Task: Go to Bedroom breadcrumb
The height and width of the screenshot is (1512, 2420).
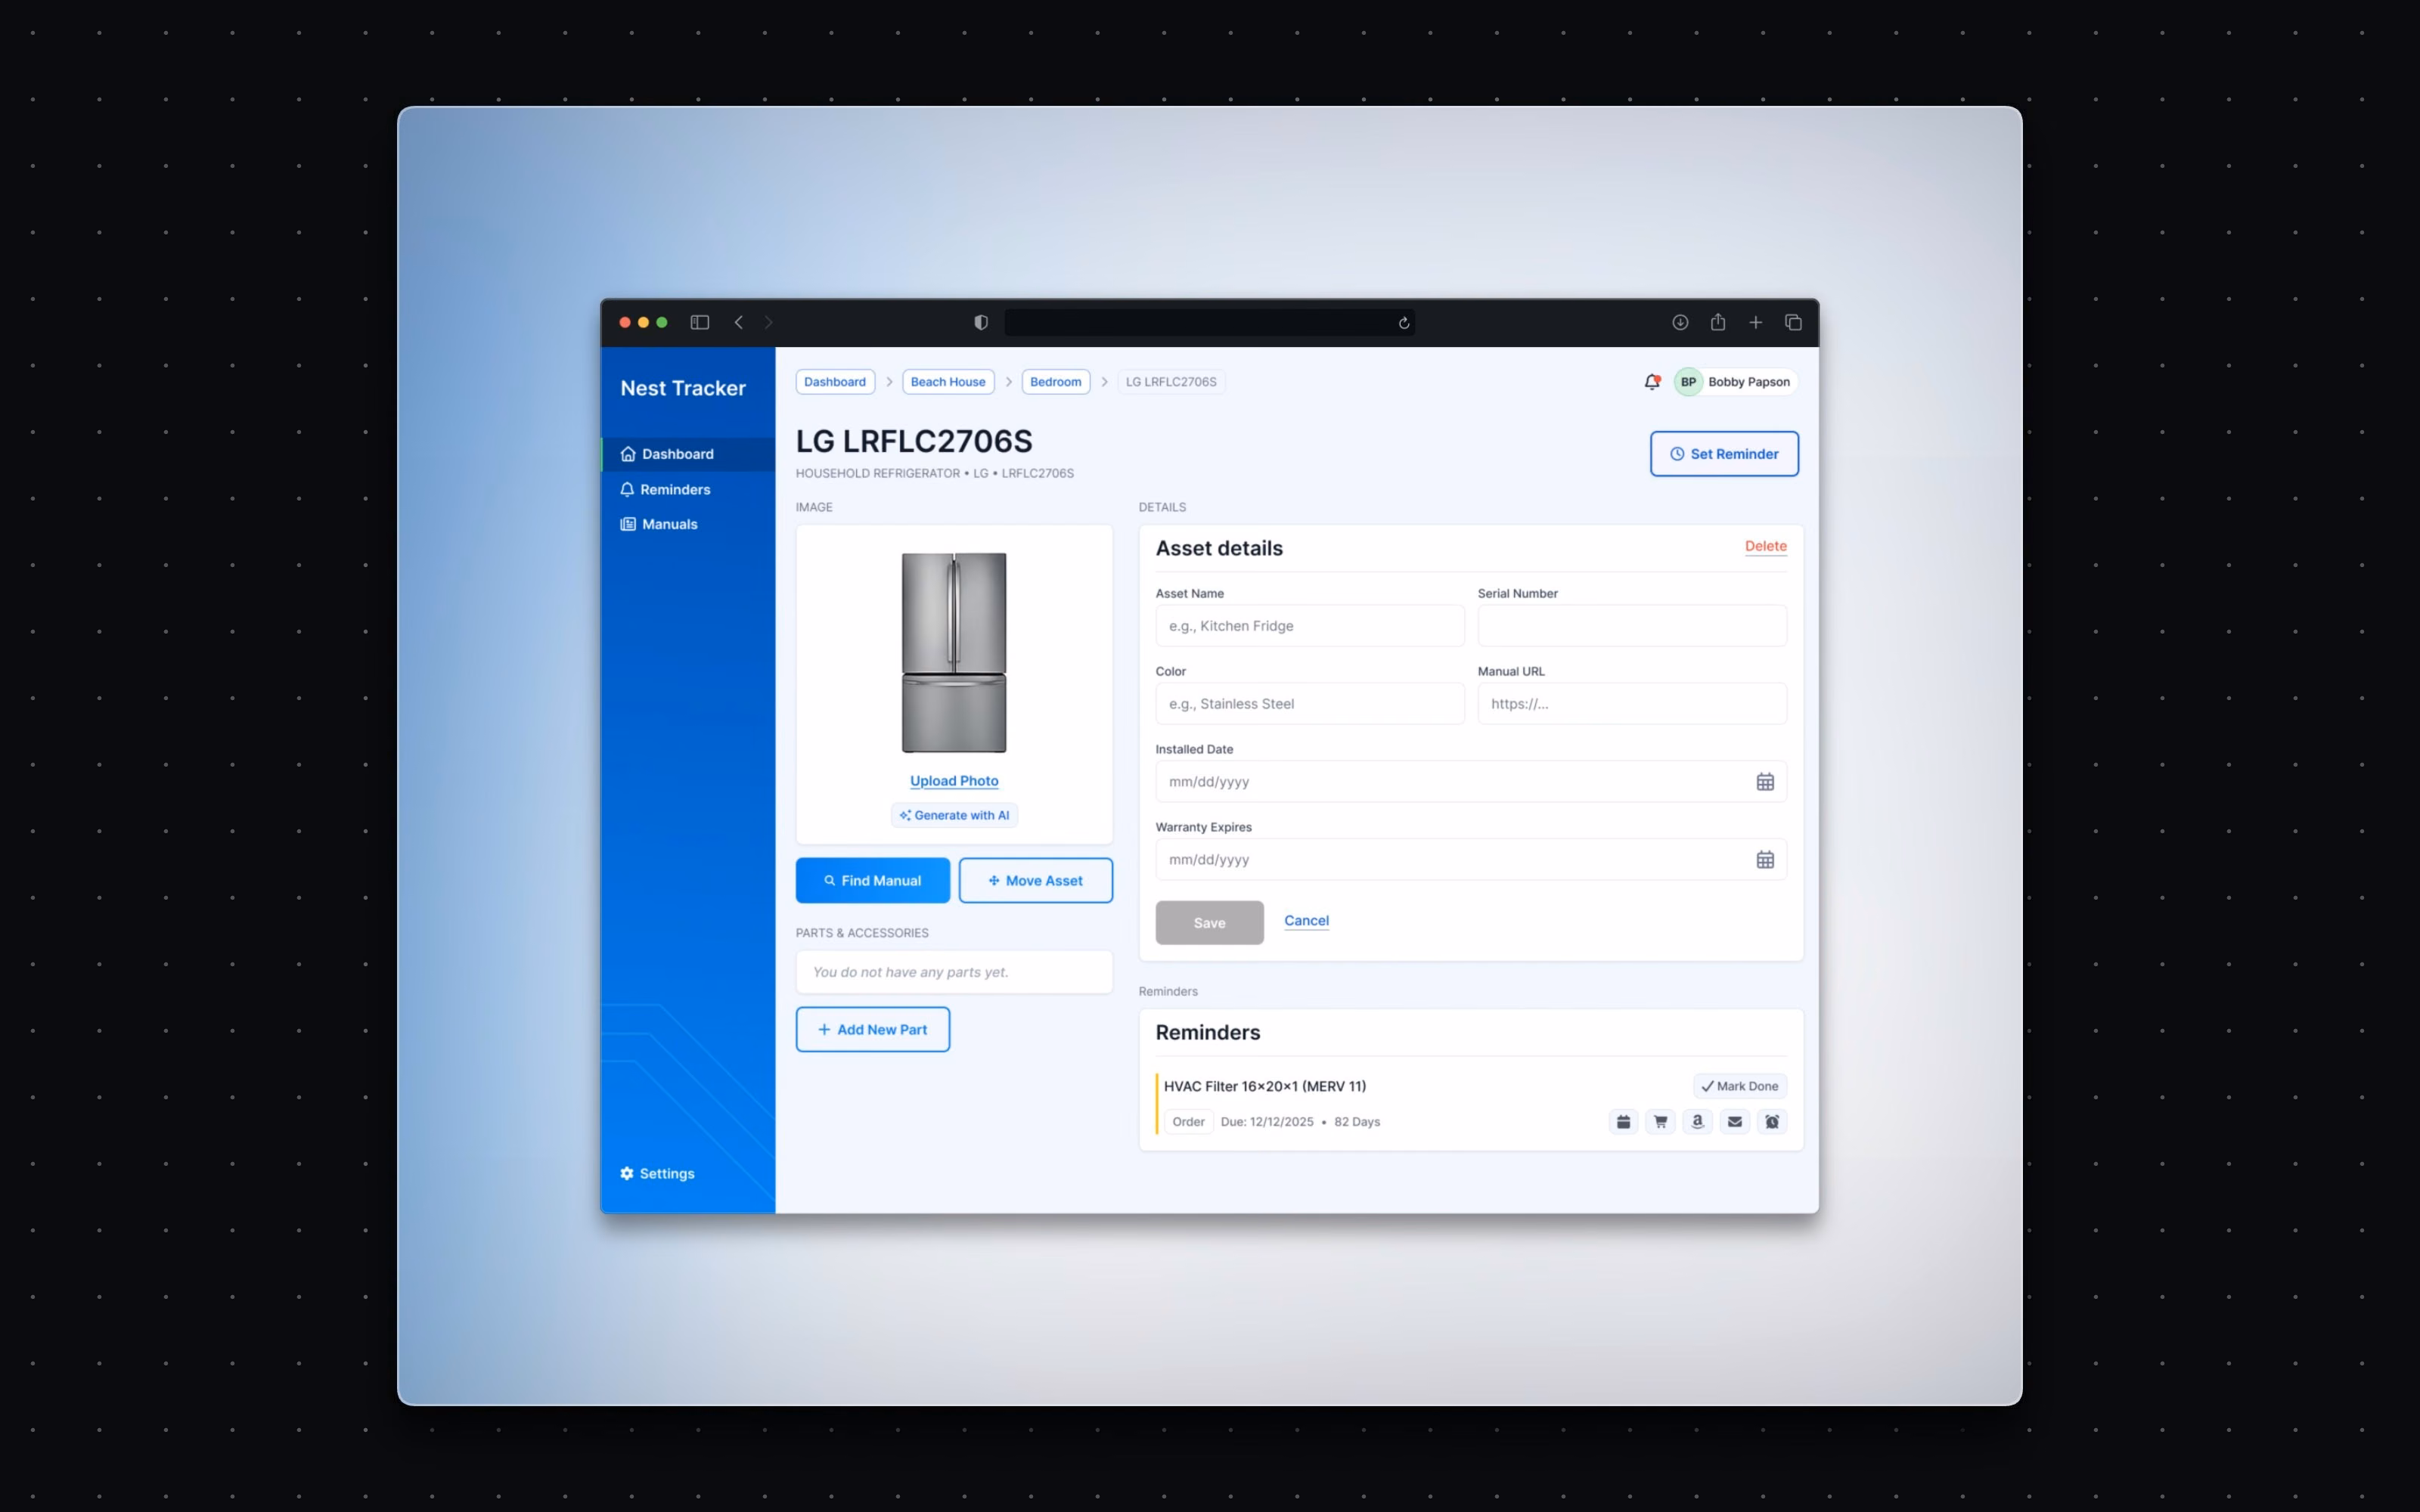Action: (x=1055, y=382)
